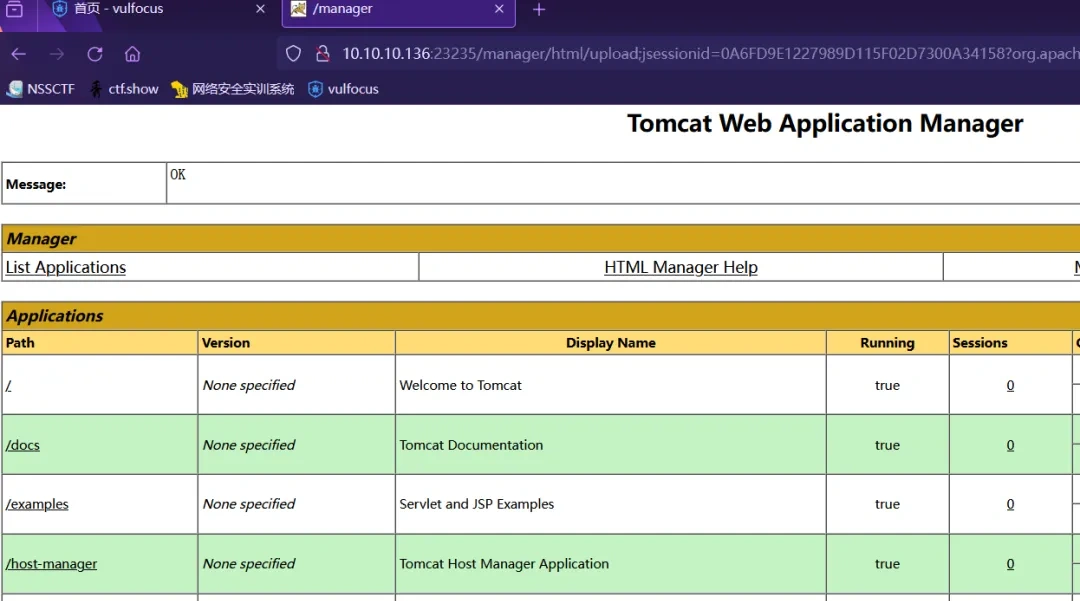
Task: Open the ctf.show bookmark
Action: pos(124,89)
